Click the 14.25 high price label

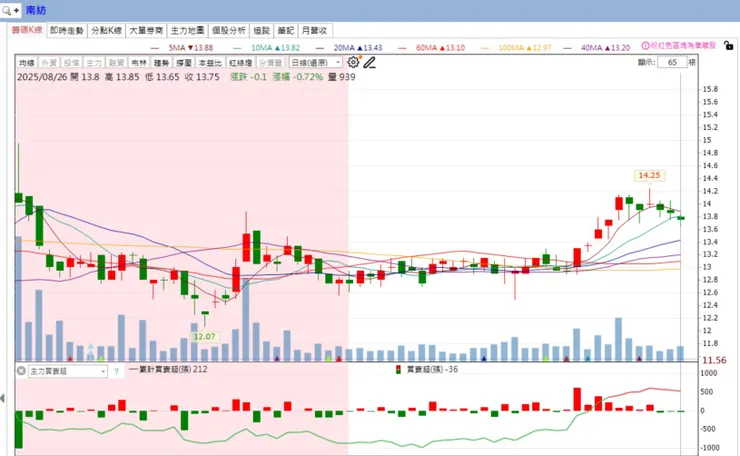coord(649,176)
